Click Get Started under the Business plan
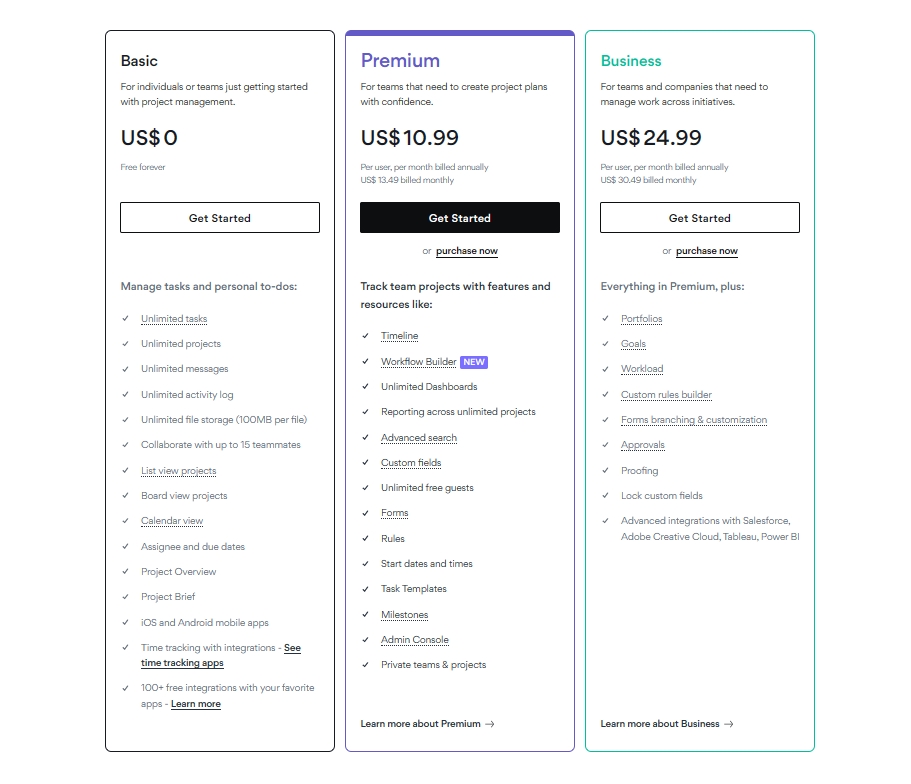The height and width of the screenshot is (784, 911). [x=699, y=217]
